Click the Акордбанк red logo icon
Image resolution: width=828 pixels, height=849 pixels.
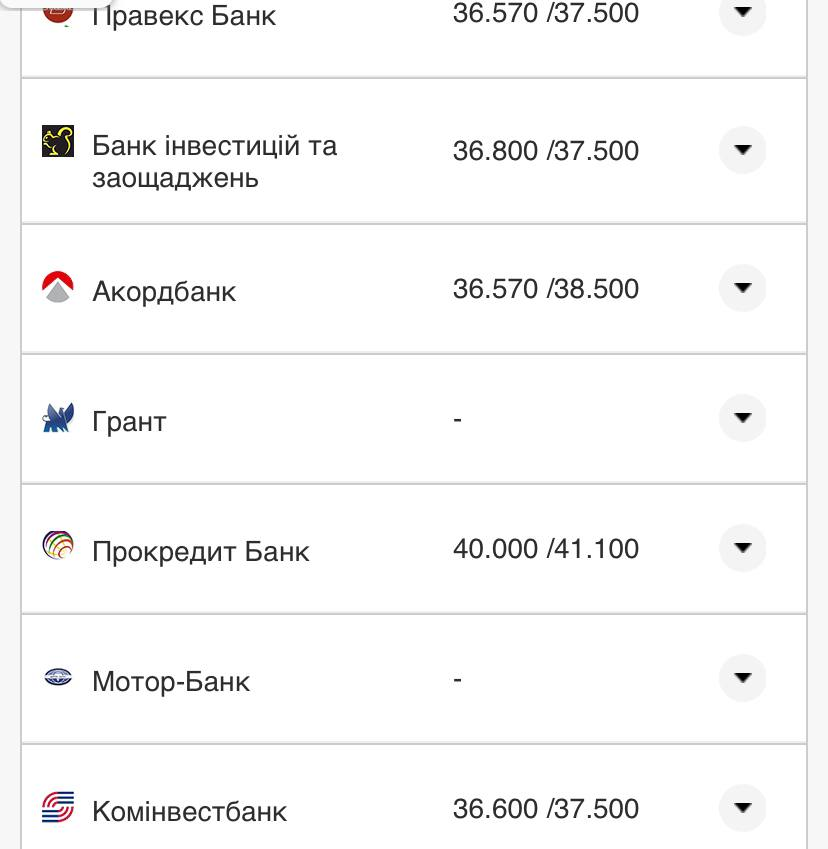[x=59, y=288]
